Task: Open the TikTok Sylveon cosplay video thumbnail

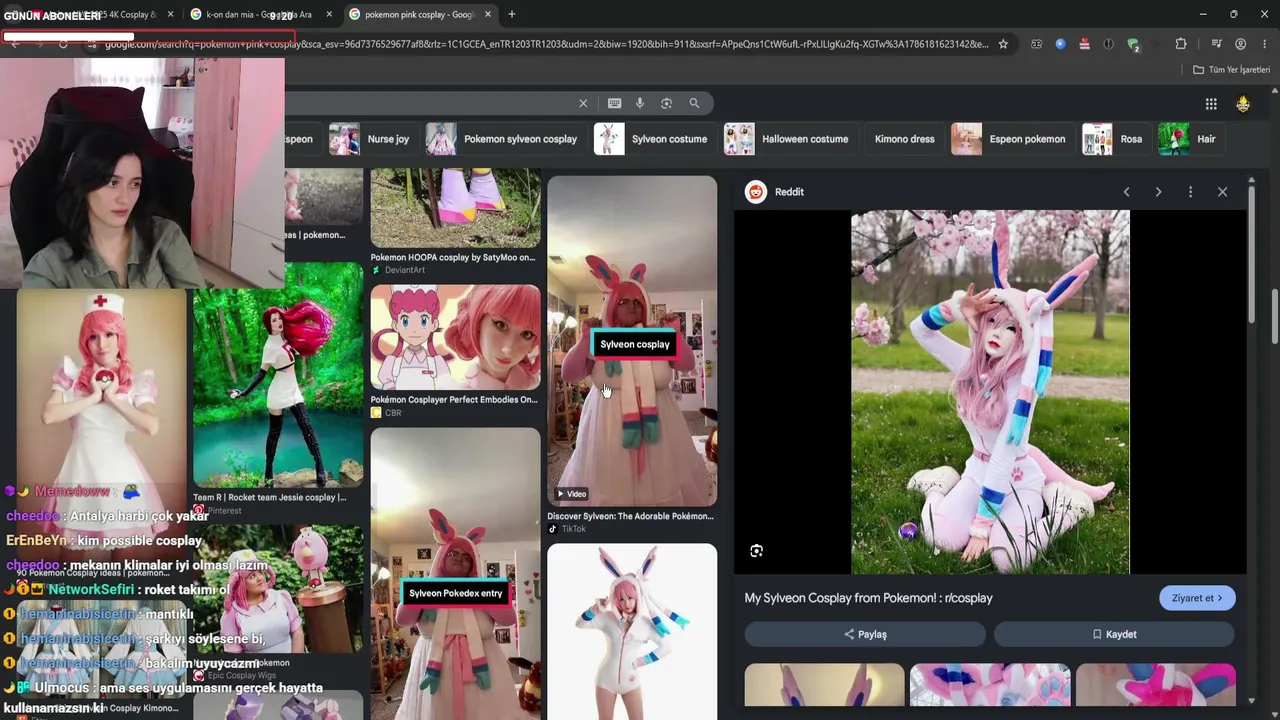Action: (x=632, y=341)
